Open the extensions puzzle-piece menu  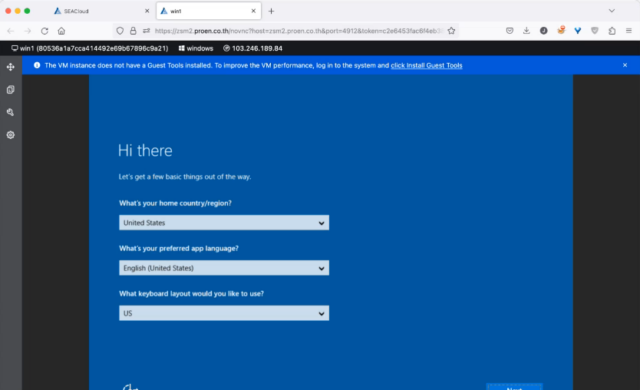click(612, 31)
